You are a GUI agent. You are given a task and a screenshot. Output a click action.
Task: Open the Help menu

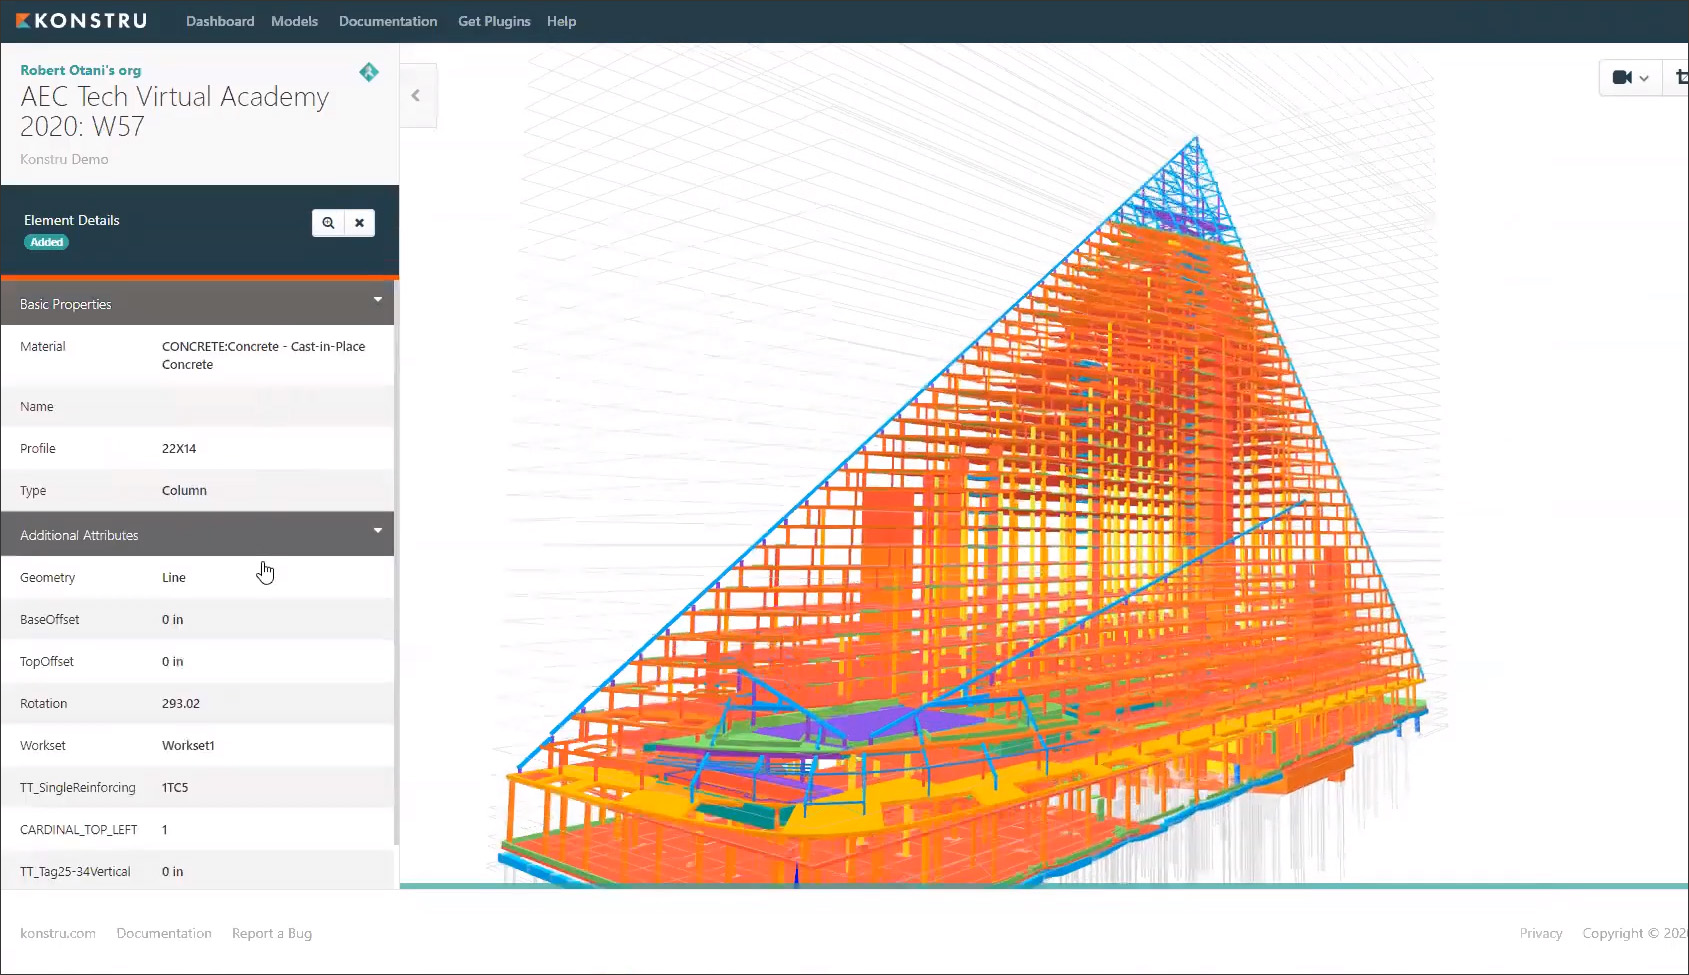pyautogui.click(x=561, y=21)
